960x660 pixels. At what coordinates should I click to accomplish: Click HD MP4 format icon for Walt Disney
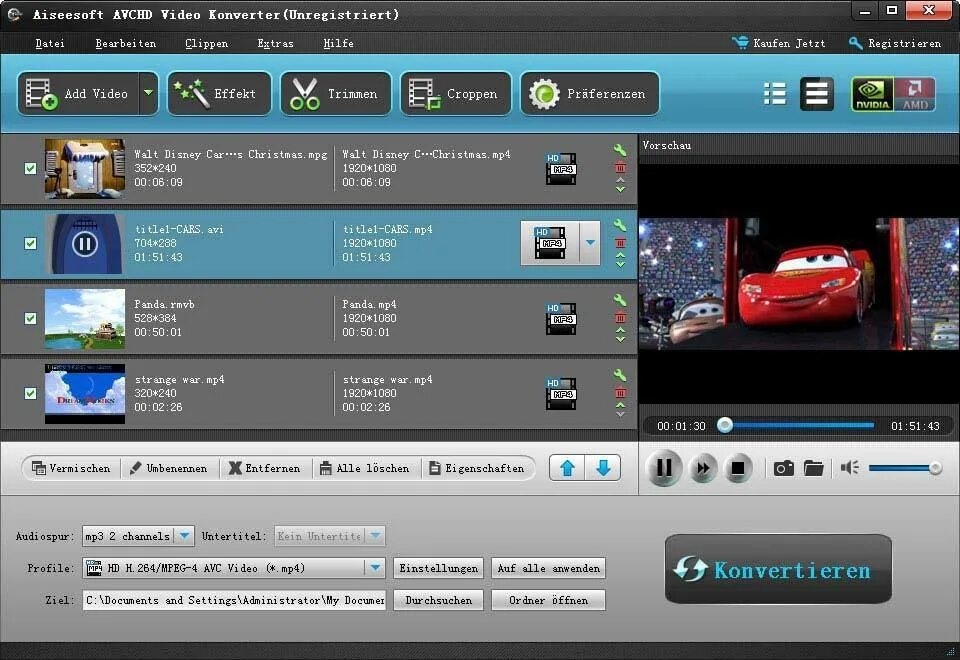coord(561,168)
